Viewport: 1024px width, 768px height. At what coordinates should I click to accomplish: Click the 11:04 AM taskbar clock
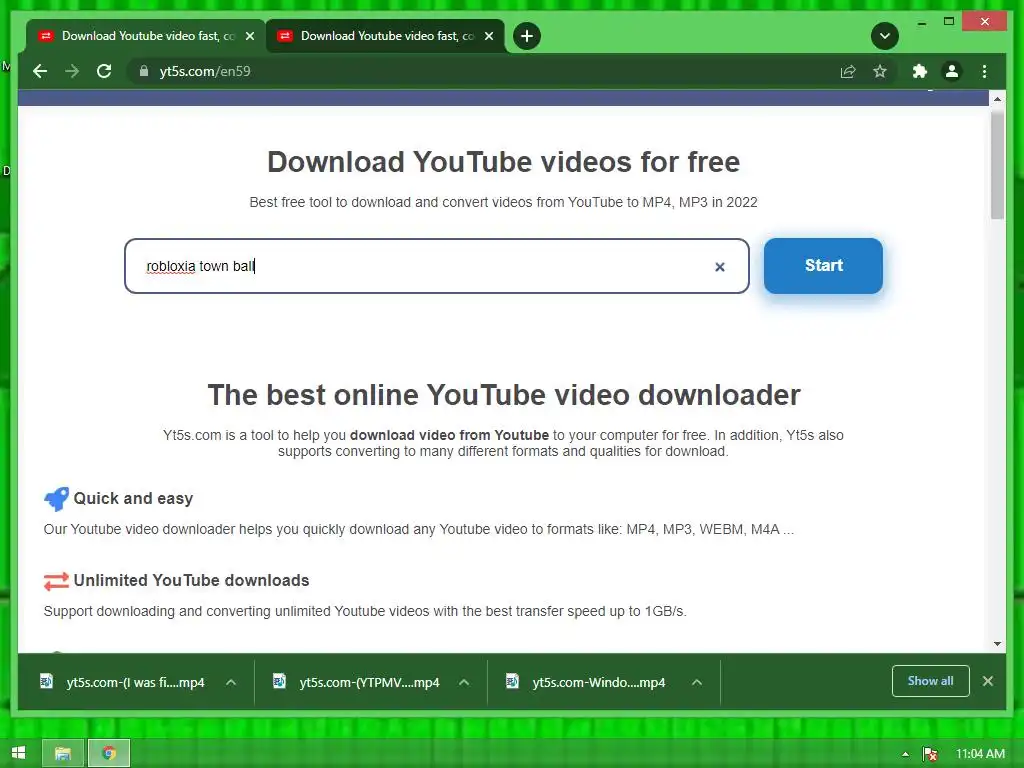click(980, 754)
